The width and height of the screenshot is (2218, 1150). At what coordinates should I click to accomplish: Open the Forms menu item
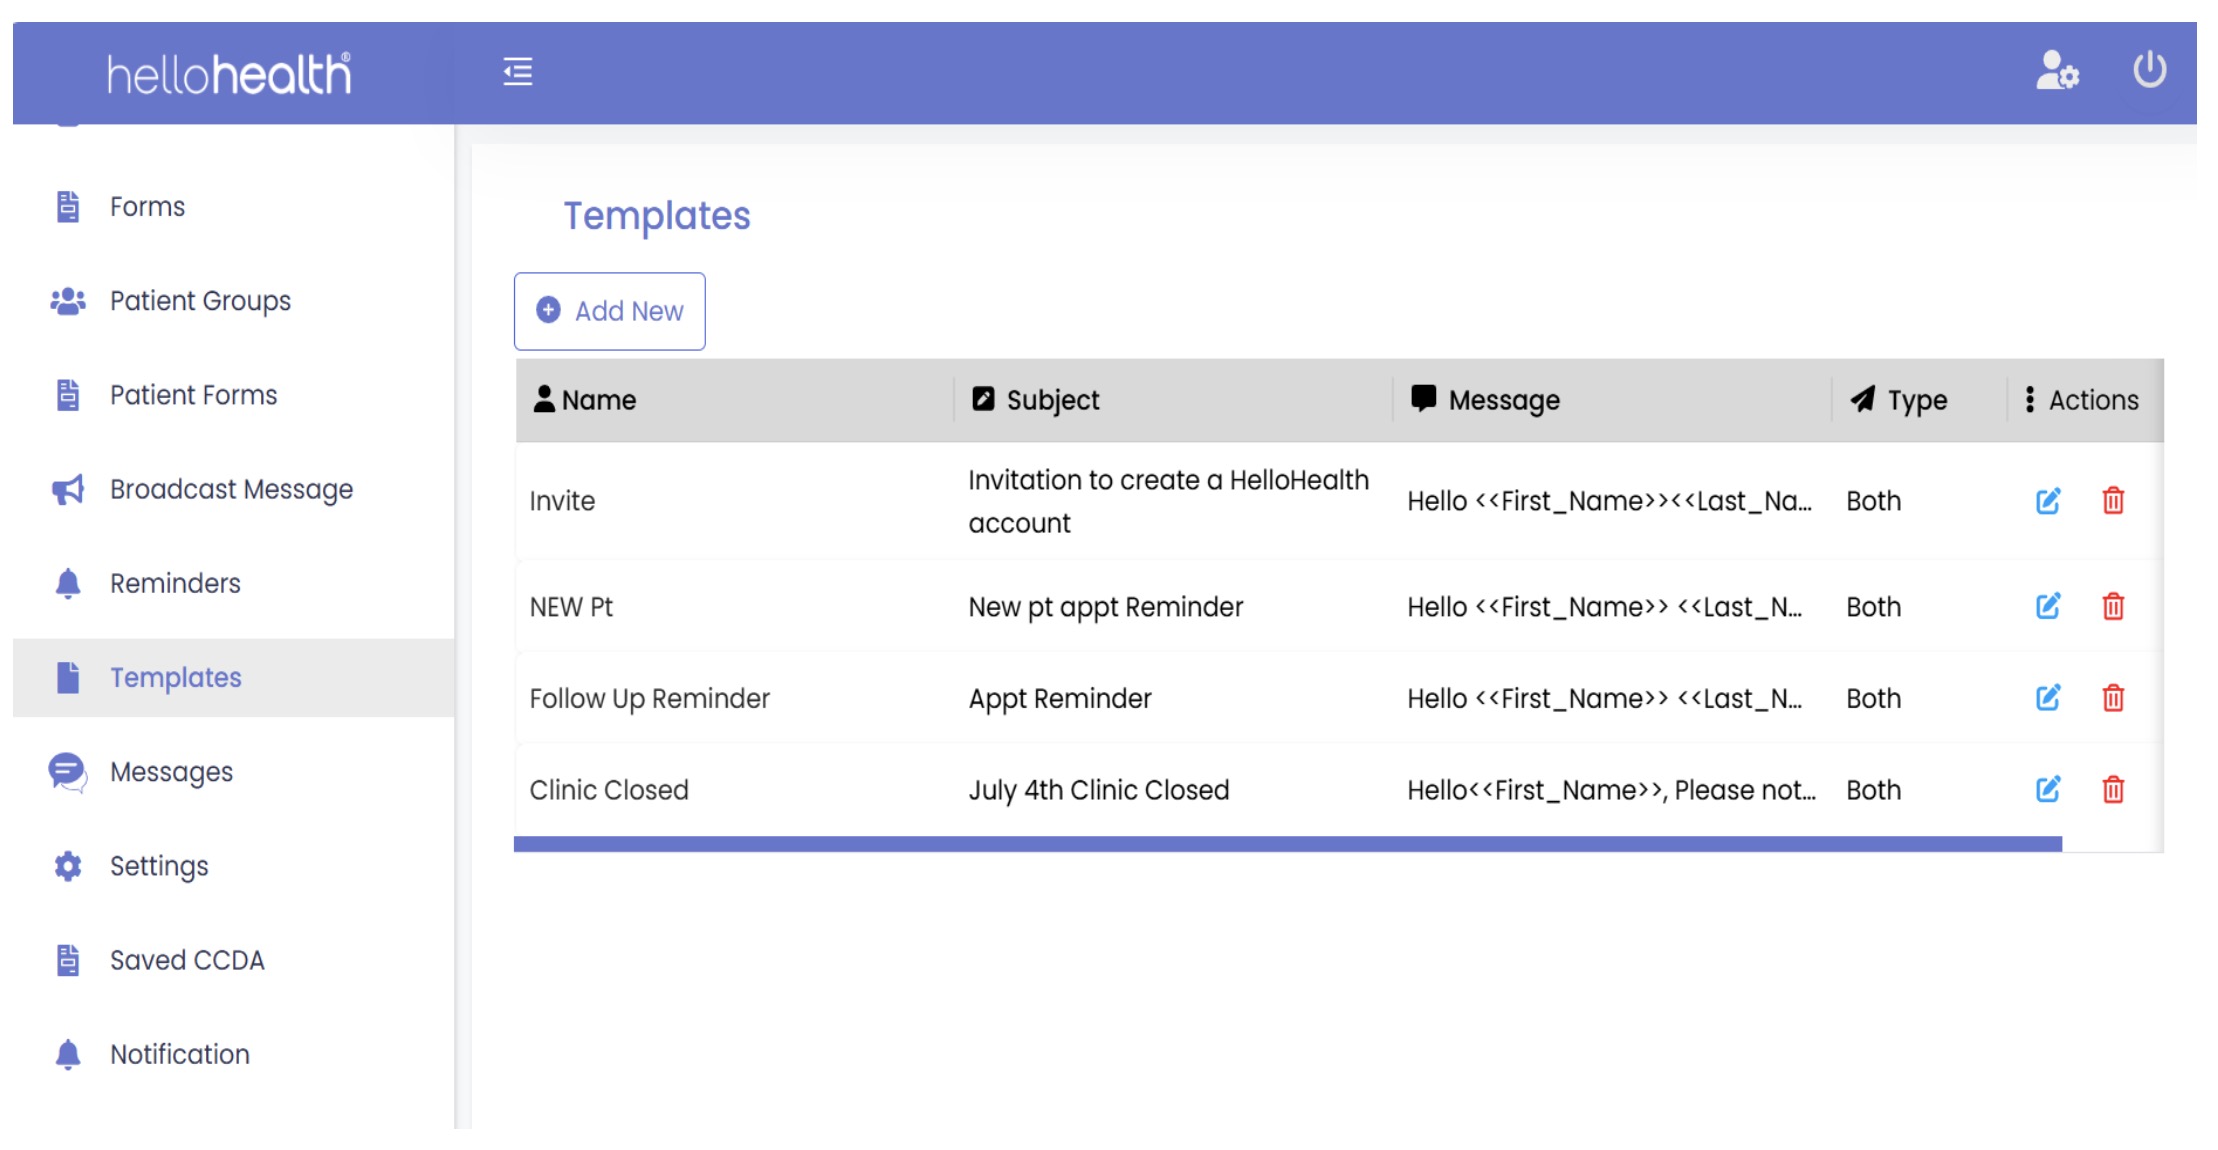(147, 207)
